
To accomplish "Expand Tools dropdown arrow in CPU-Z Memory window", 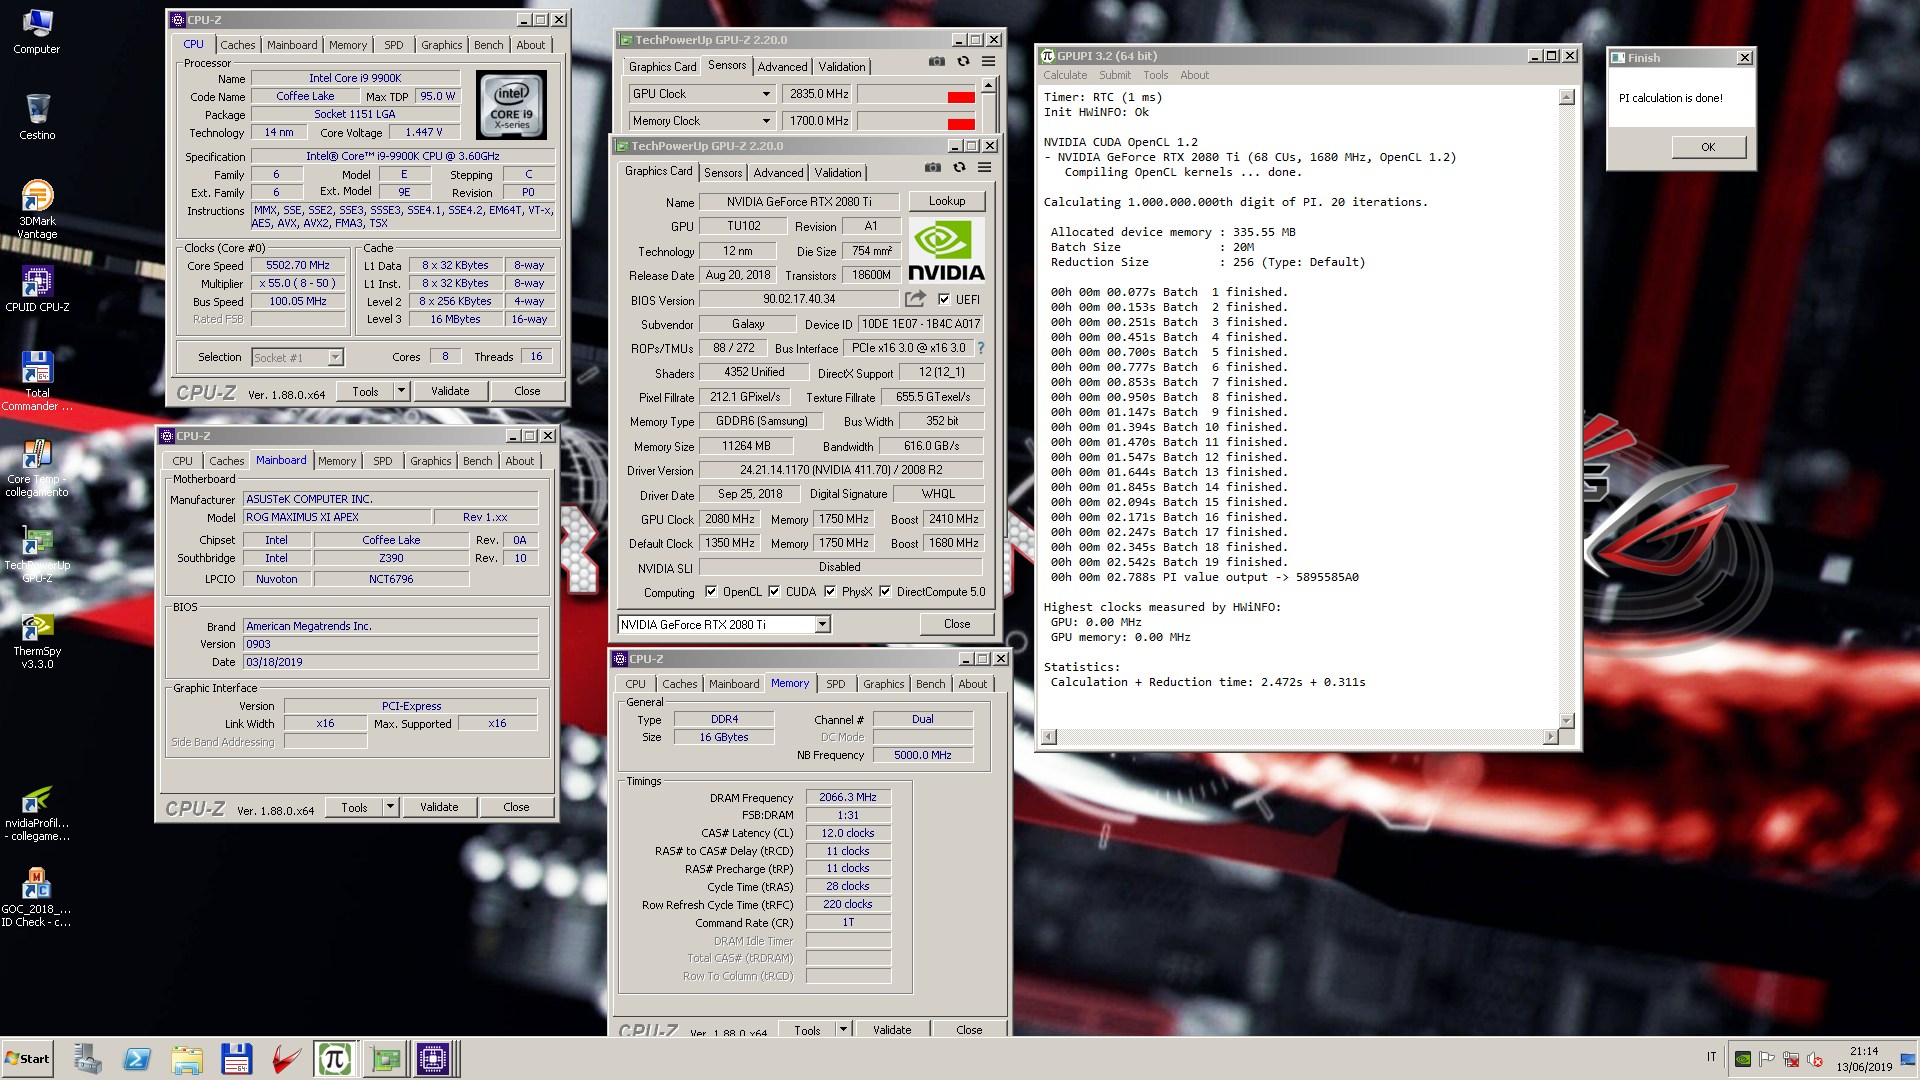I will [x=843, y=1029].
